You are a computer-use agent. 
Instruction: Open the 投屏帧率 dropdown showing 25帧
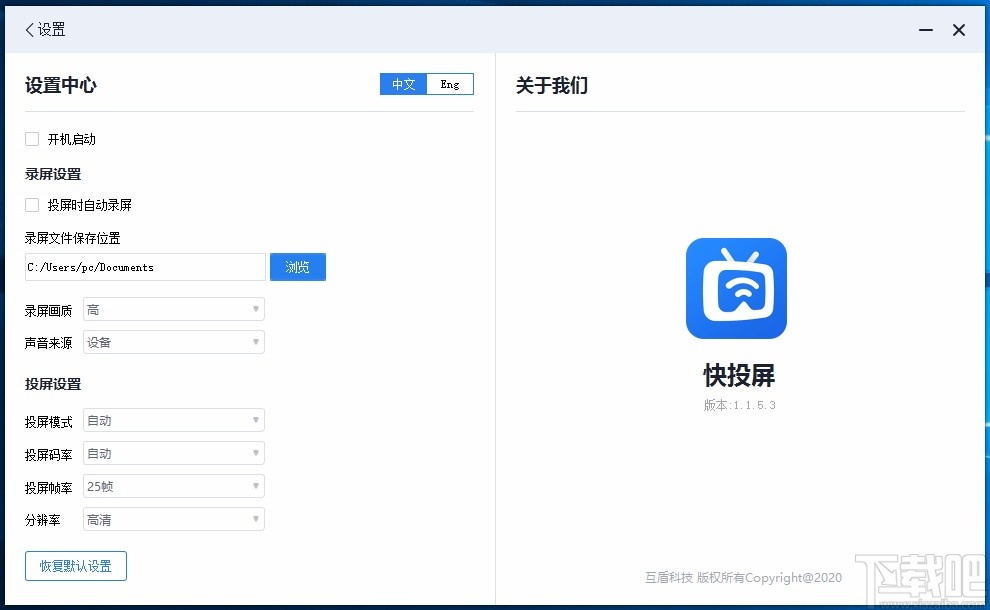click(174, 486)
